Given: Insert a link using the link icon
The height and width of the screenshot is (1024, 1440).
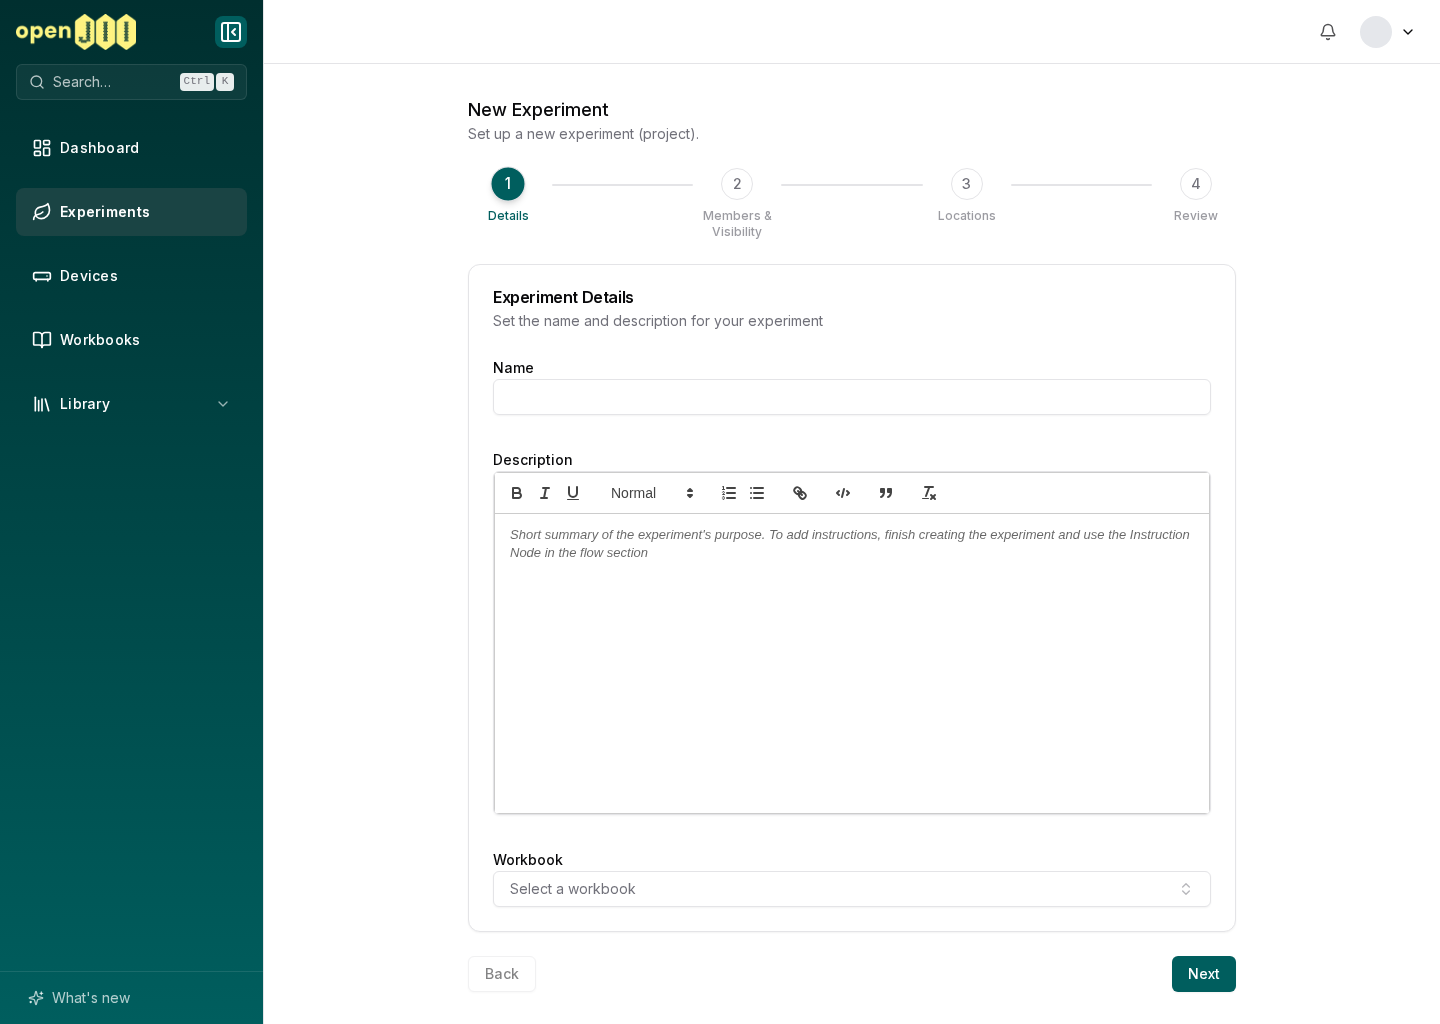Looking at the screenshot, I should [800, 493].
